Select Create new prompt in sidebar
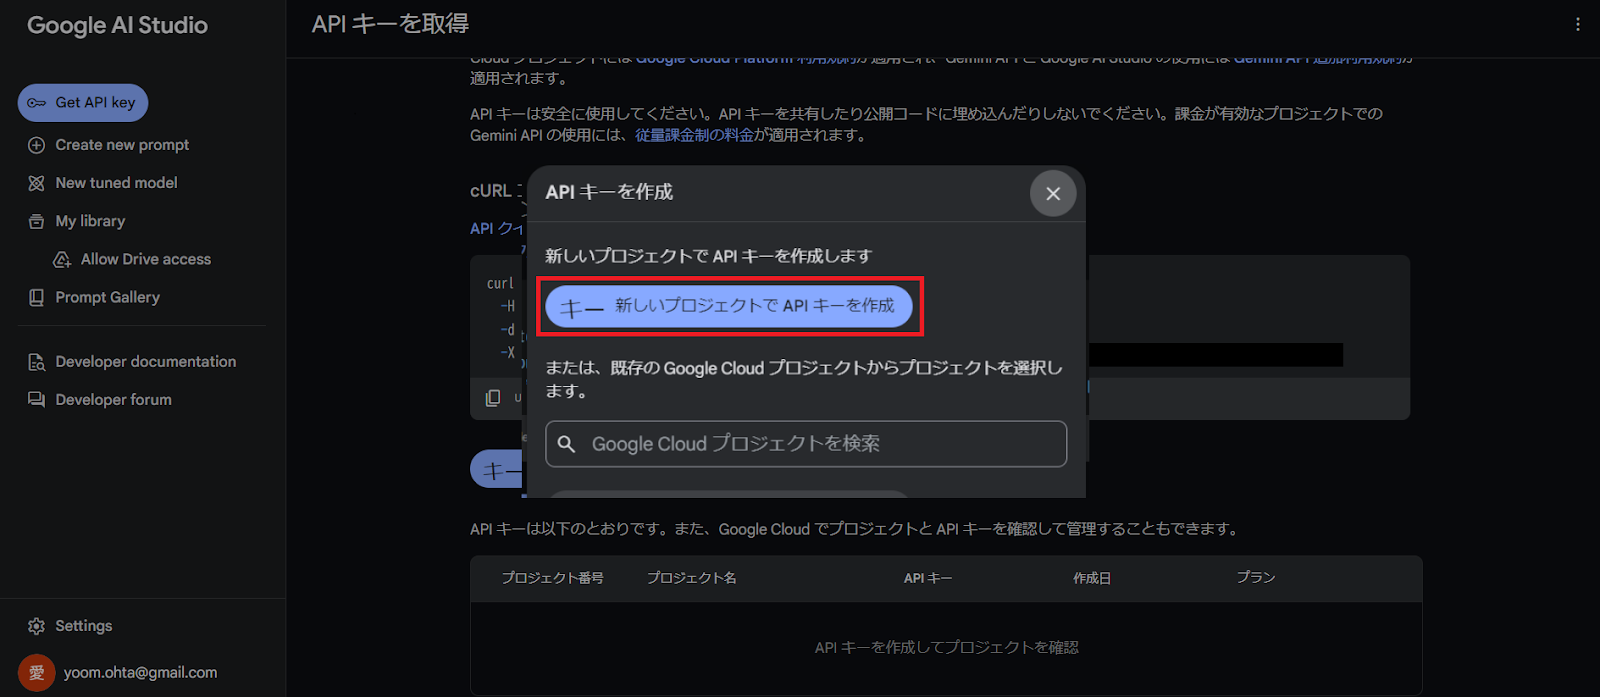 tap(122, 145)
